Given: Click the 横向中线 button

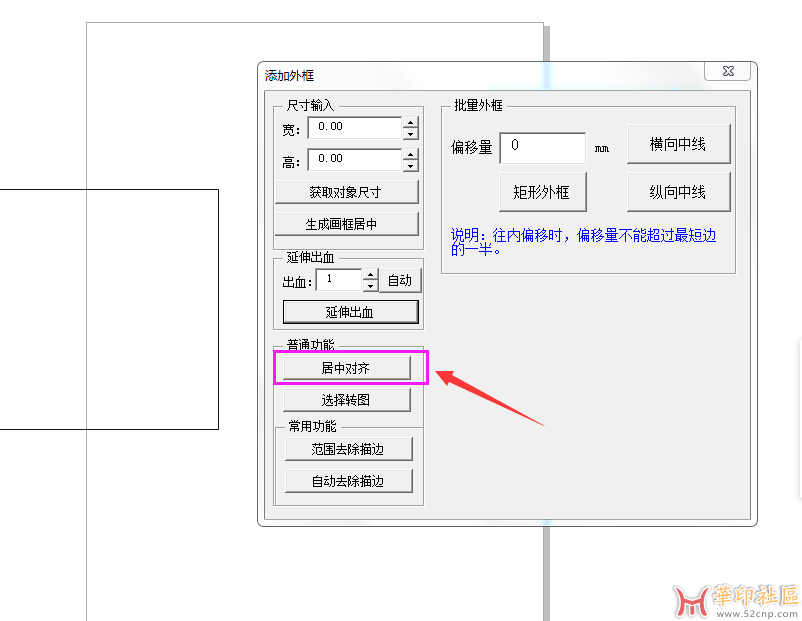Looking at the screenshot, I should (x=678, y=144).
